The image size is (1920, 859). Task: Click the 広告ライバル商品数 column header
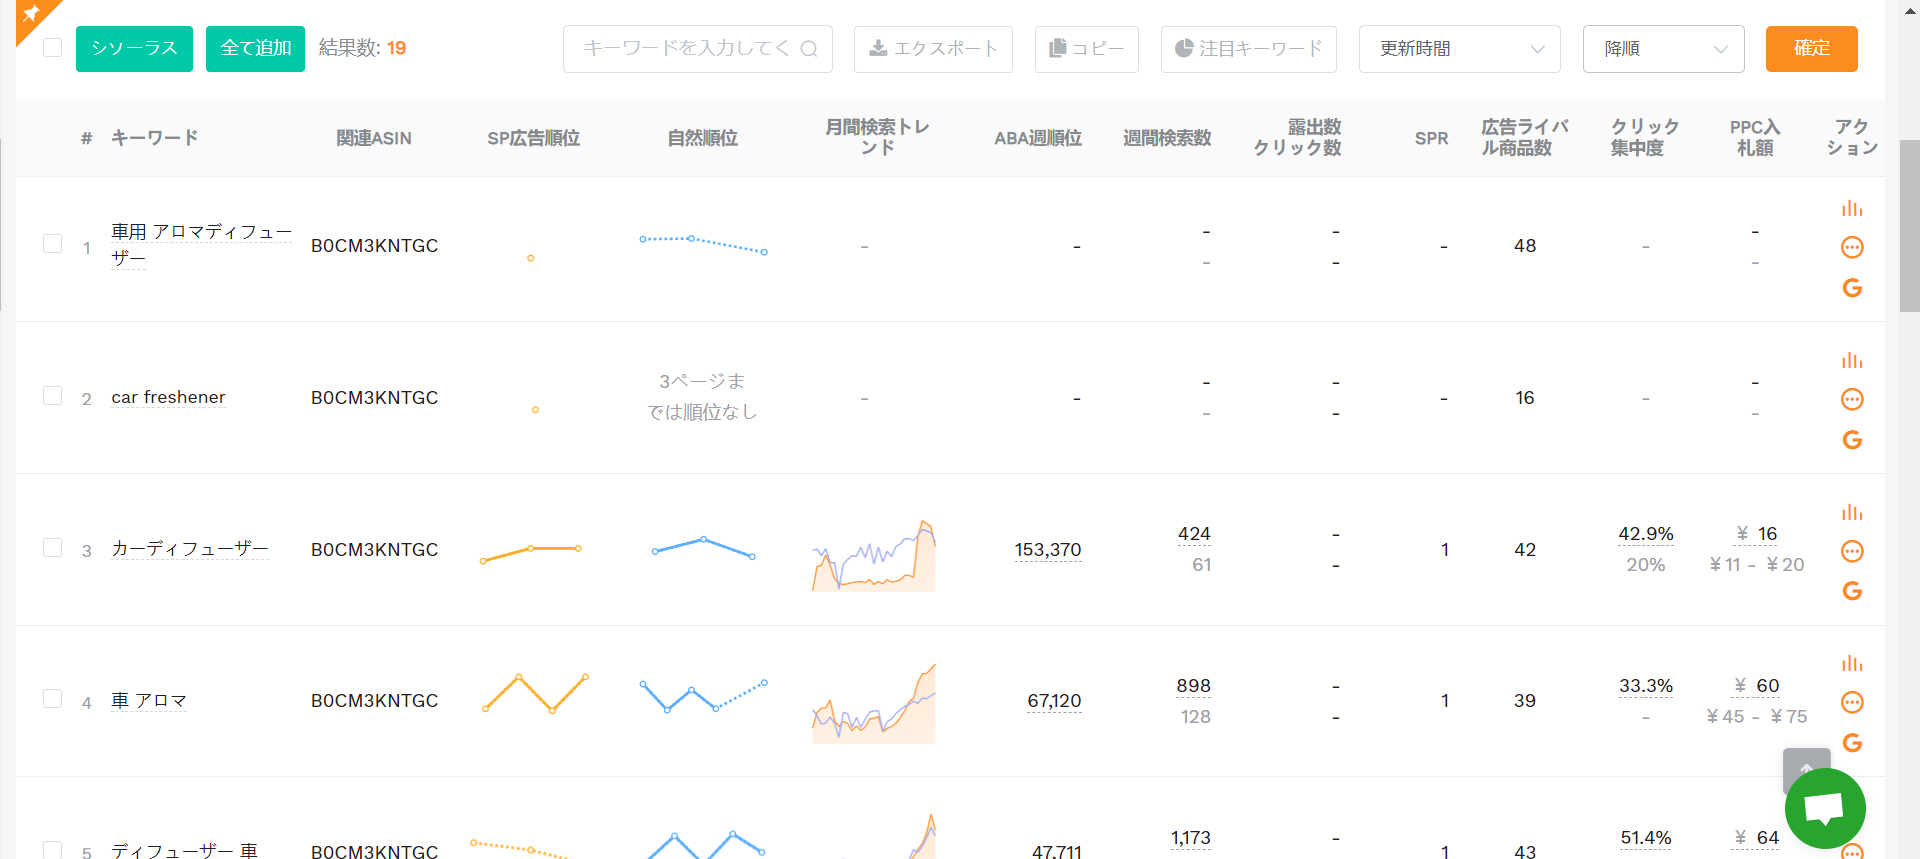[x=1524, y=138]
